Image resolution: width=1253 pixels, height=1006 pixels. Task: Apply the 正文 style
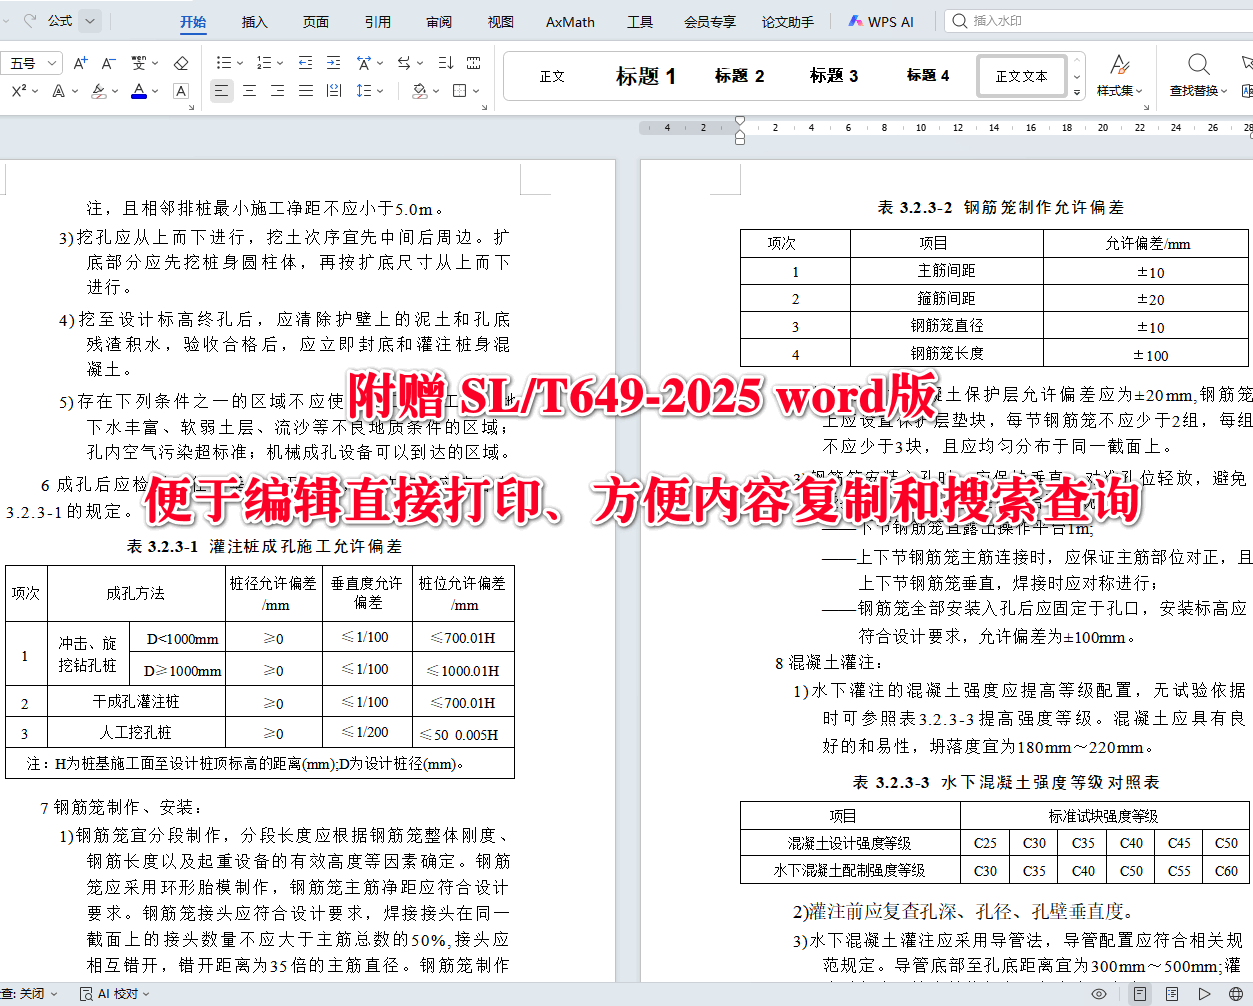552,76
